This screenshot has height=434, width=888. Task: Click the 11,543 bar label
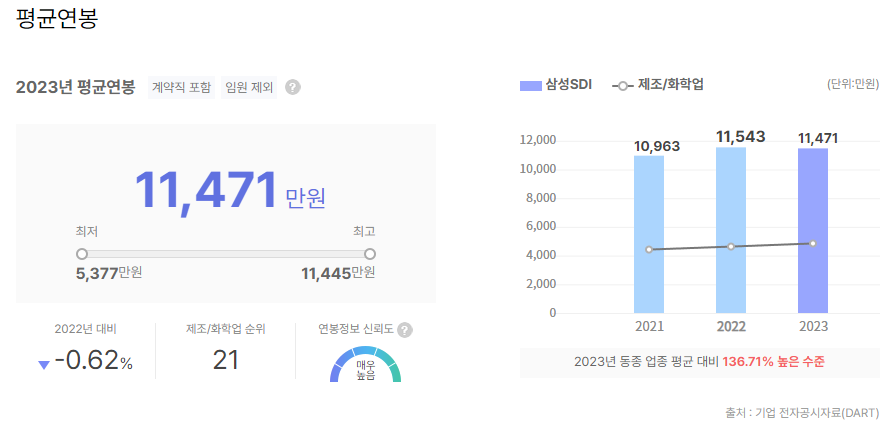click(x=741, y=137)
